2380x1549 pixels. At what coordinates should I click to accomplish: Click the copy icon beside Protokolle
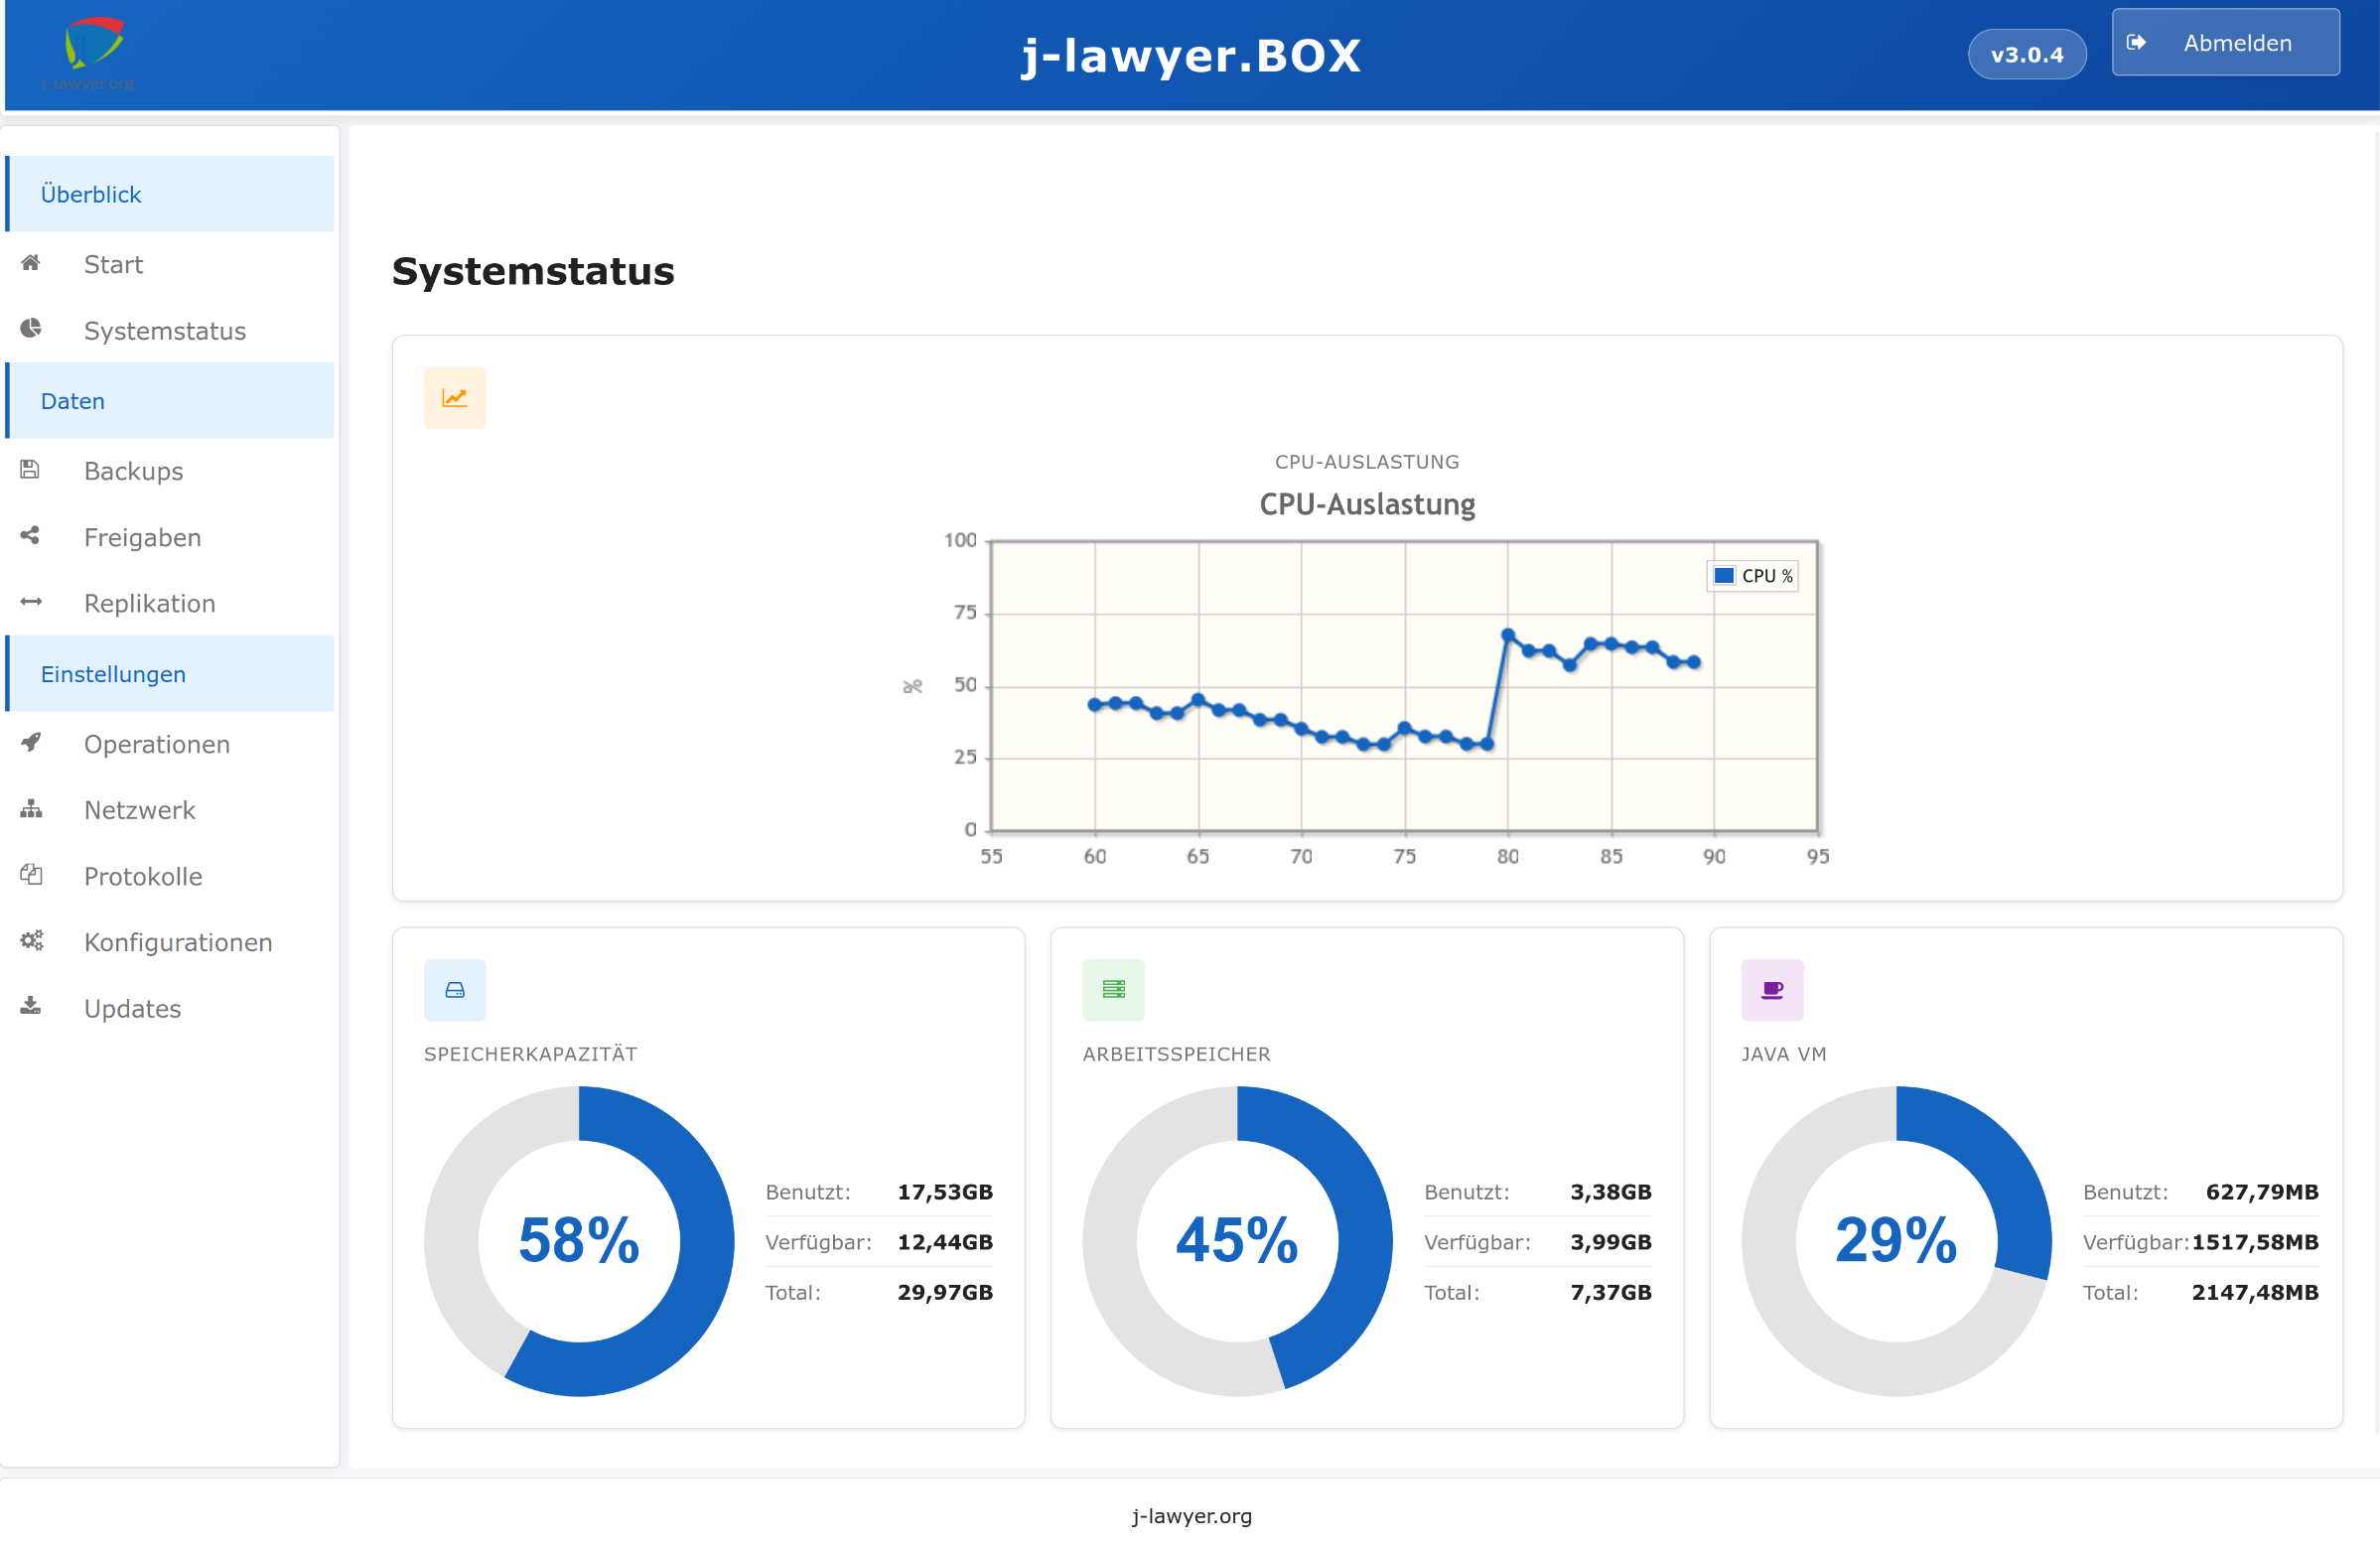tap(31, 875)
